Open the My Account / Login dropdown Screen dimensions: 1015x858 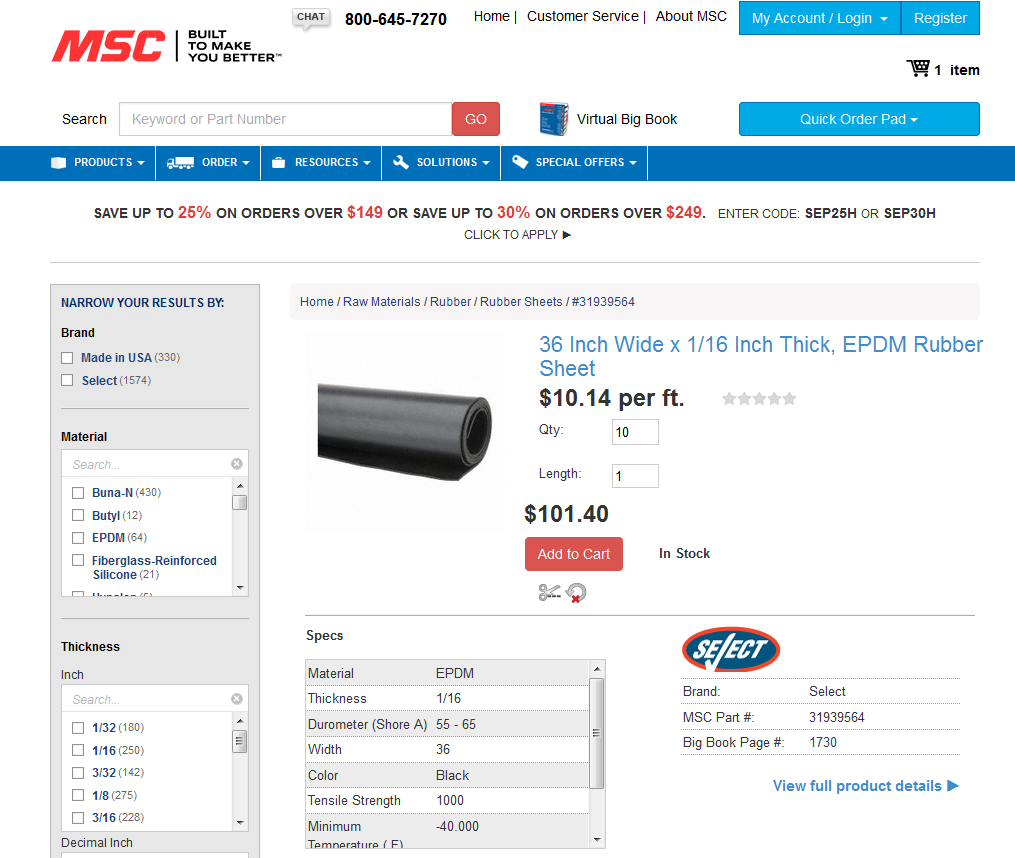(820, 18)
